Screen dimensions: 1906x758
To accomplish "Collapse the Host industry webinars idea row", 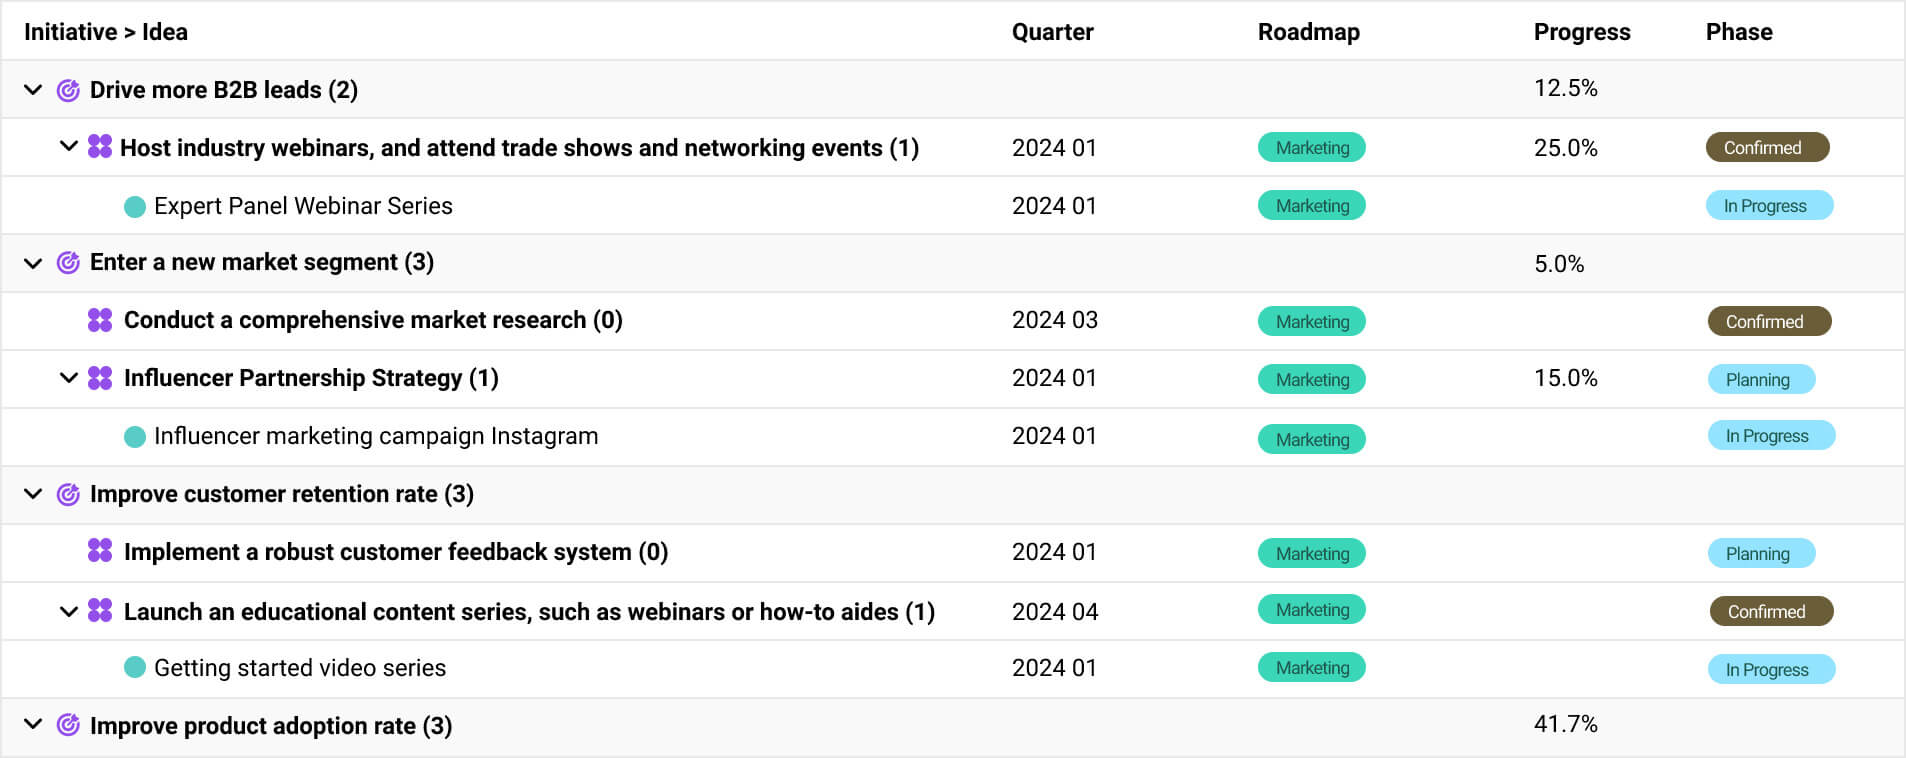I will point(69,146).
